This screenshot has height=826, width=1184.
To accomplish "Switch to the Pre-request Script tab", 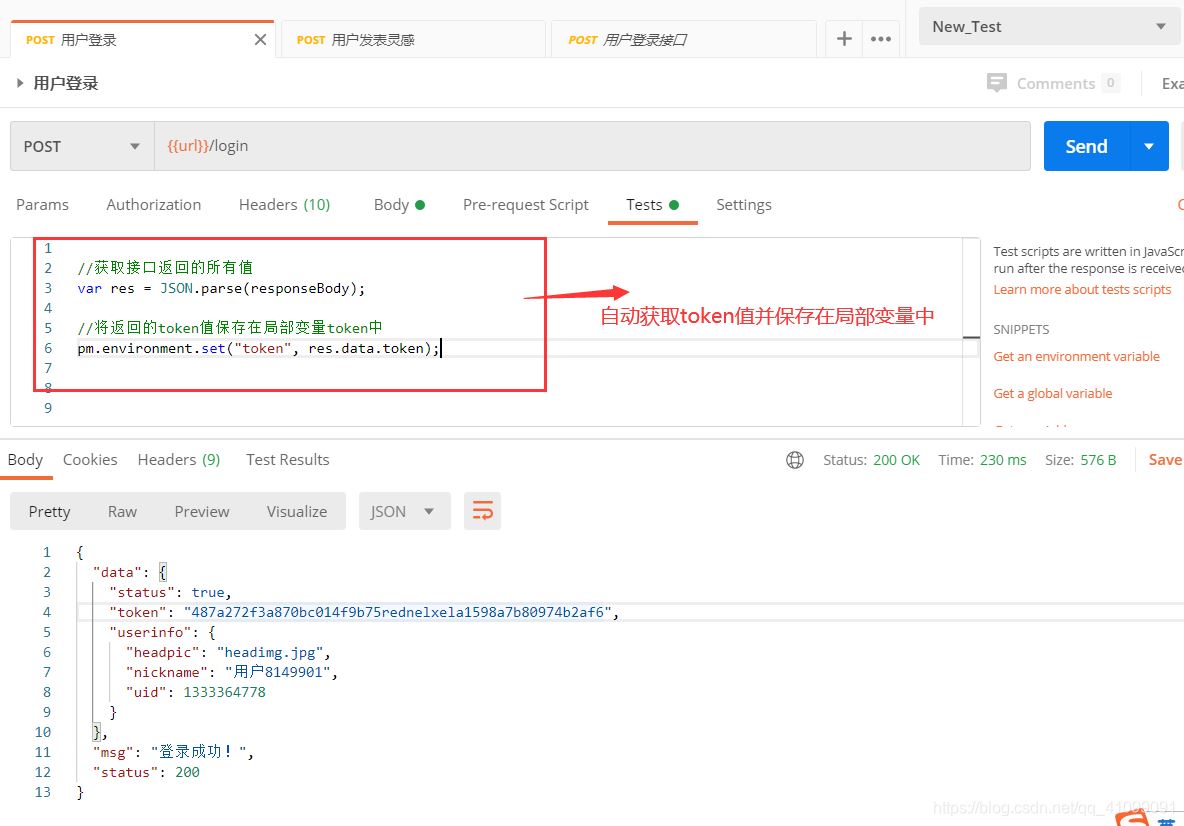I will pyautogui.click(x=526, y=205).
